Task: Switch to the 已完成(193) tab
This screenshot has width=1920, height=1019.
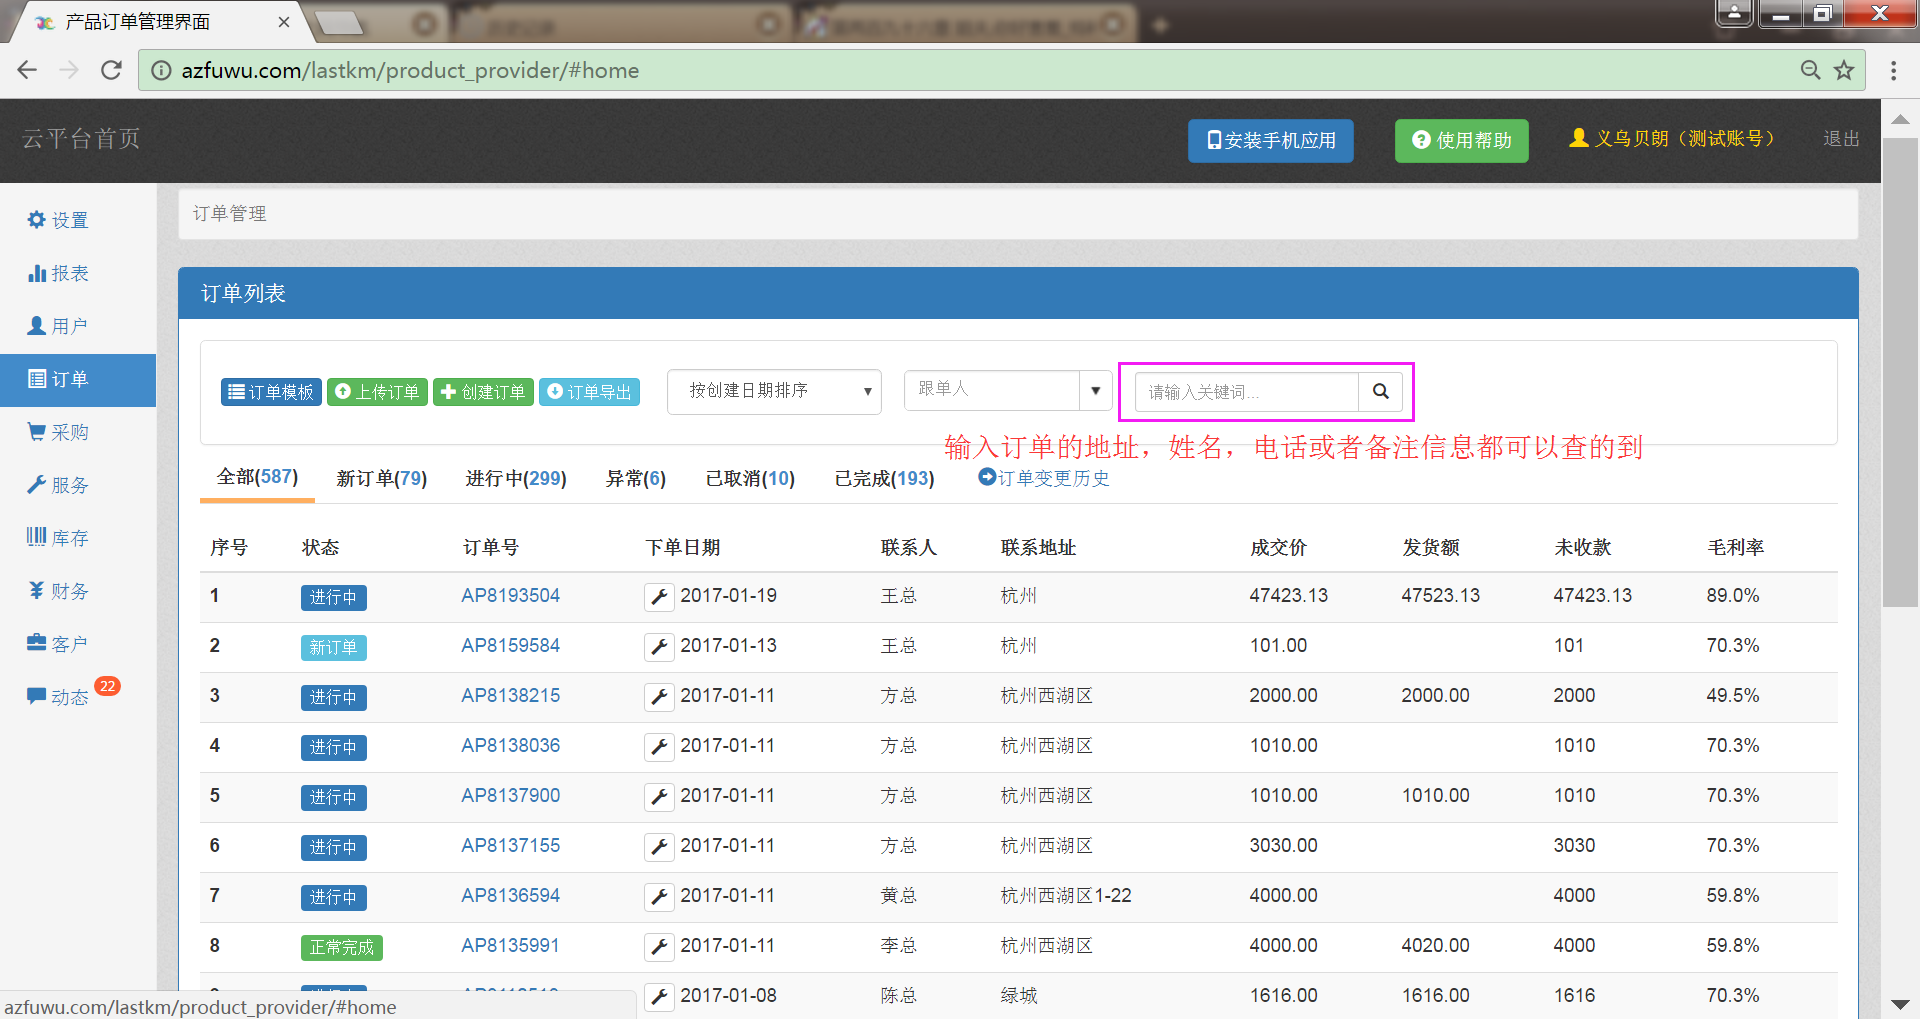Action: 885,479
